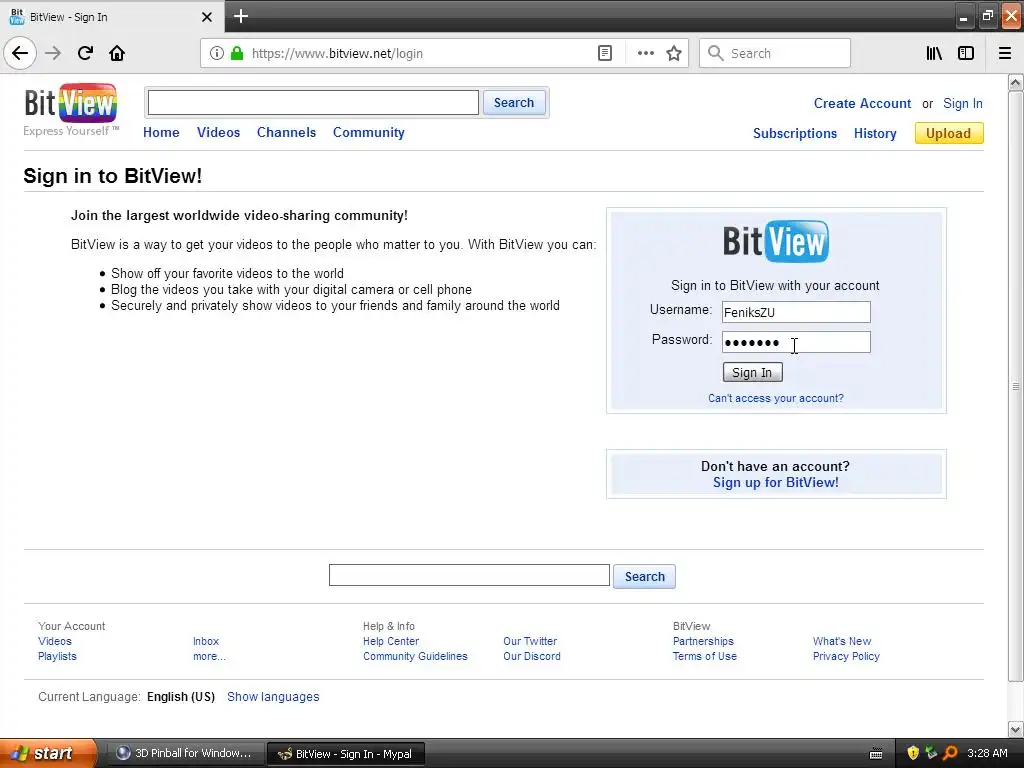This screenshot has height=768, width=1024.
Task: Click into the Password field
Action: [x=796, y=342]
